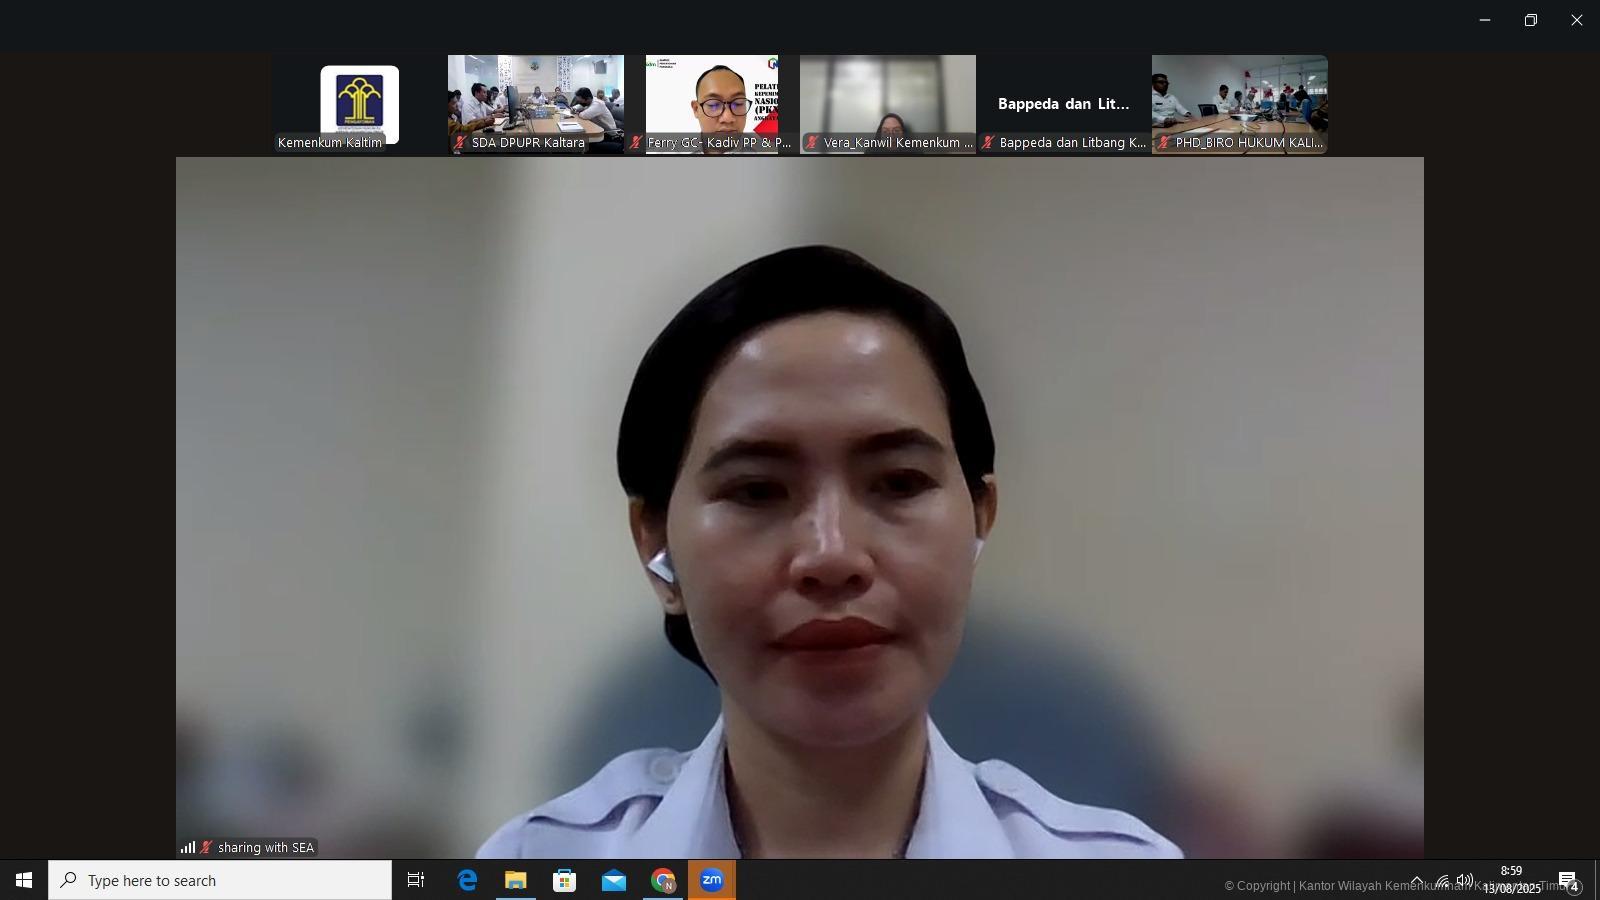
Task: Click the 'Type here to search' taskbar box
Action: tap(220, 880)
